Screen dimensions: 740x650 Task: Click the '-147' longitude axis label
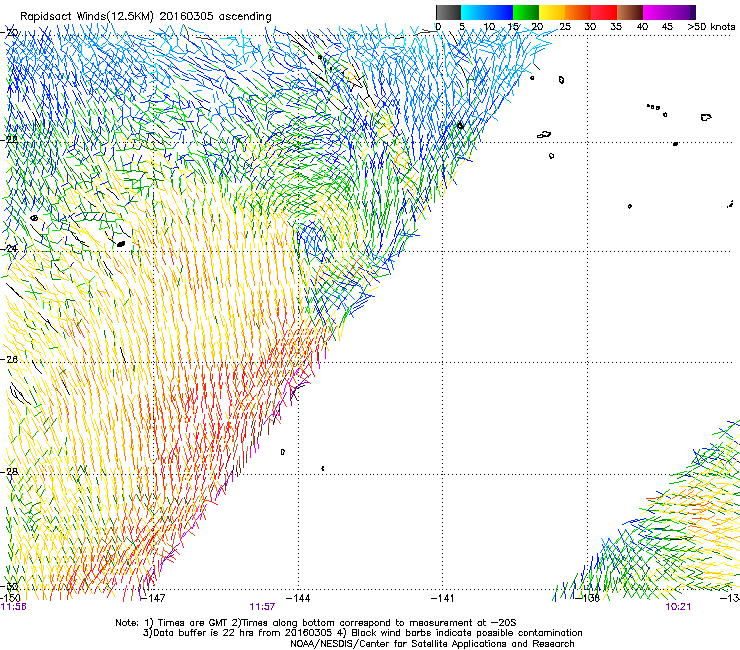click(x=153, y=598)
